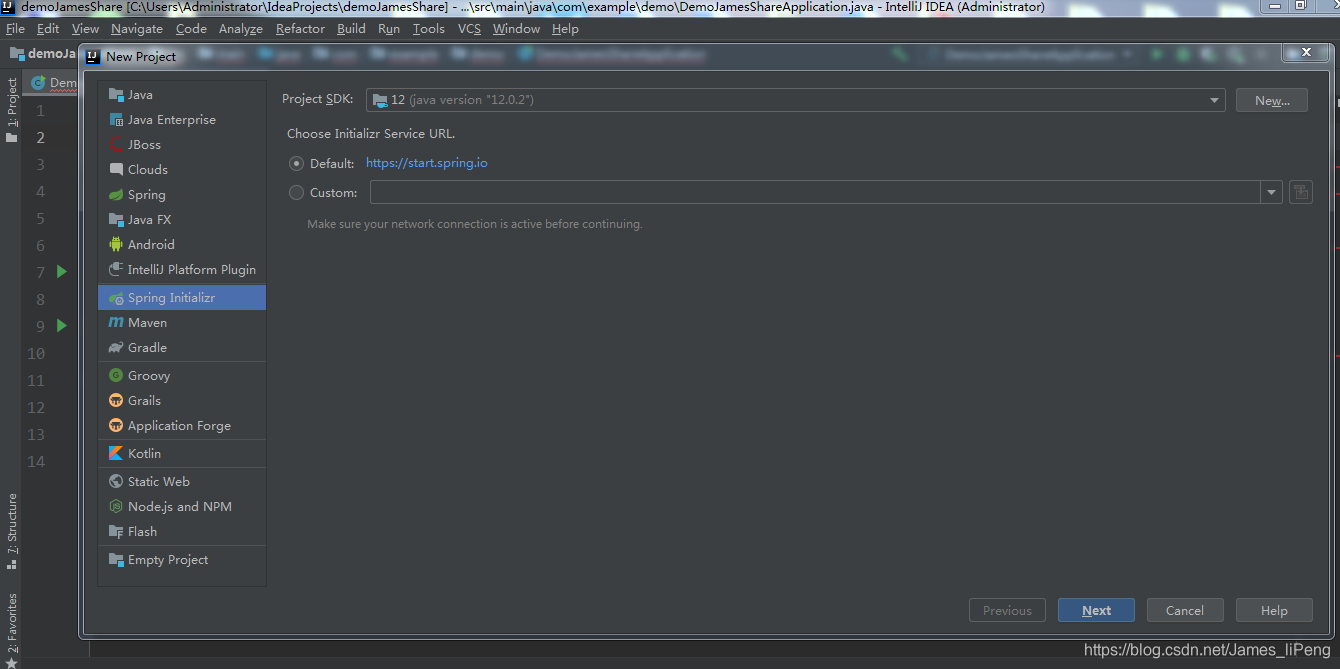Screen dimensions: 1340x669
Task: Open the View menu
Action: (x=85, y=29)
